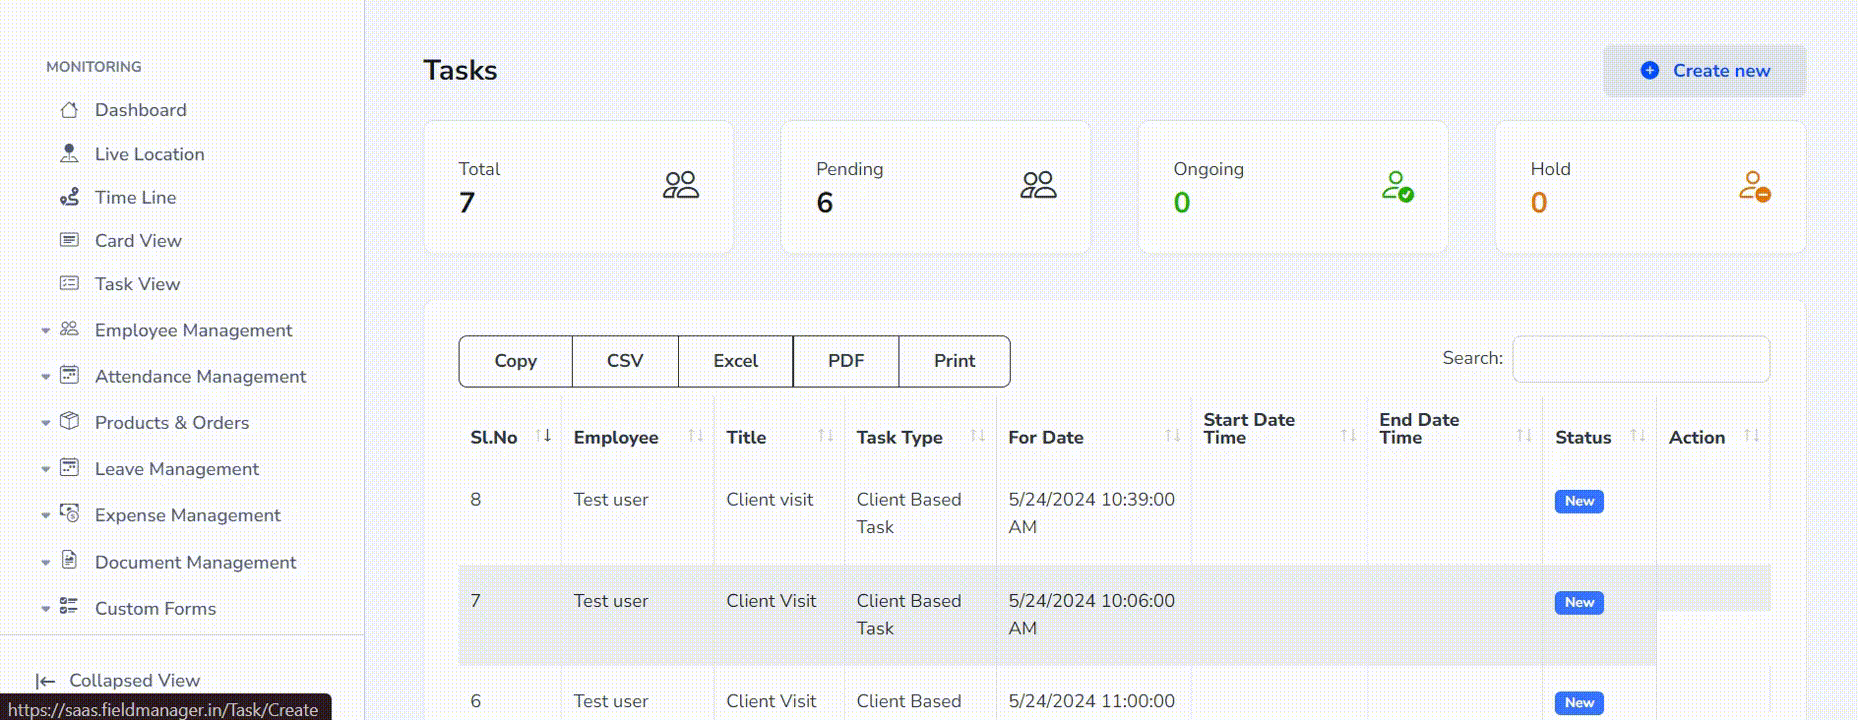The width and height of the screenshot is (1858, 720).
Task: Click the Document Management file icon
Action: point(69,560)
